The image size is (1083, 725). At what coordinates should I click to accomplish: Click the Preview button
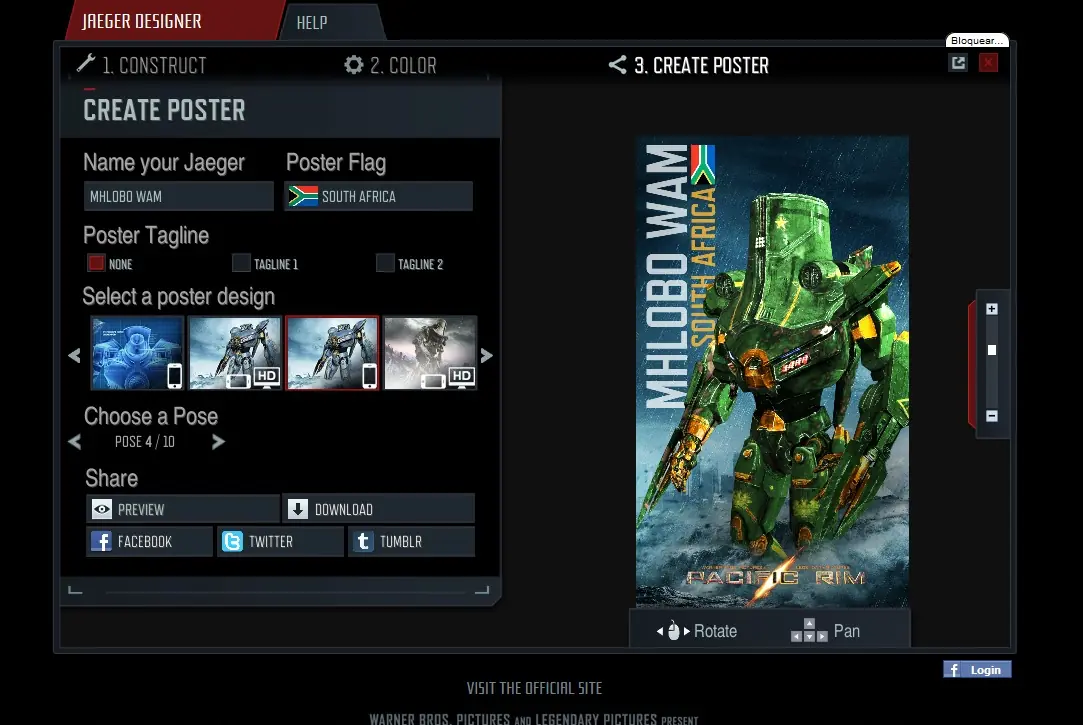click(183, 509)
